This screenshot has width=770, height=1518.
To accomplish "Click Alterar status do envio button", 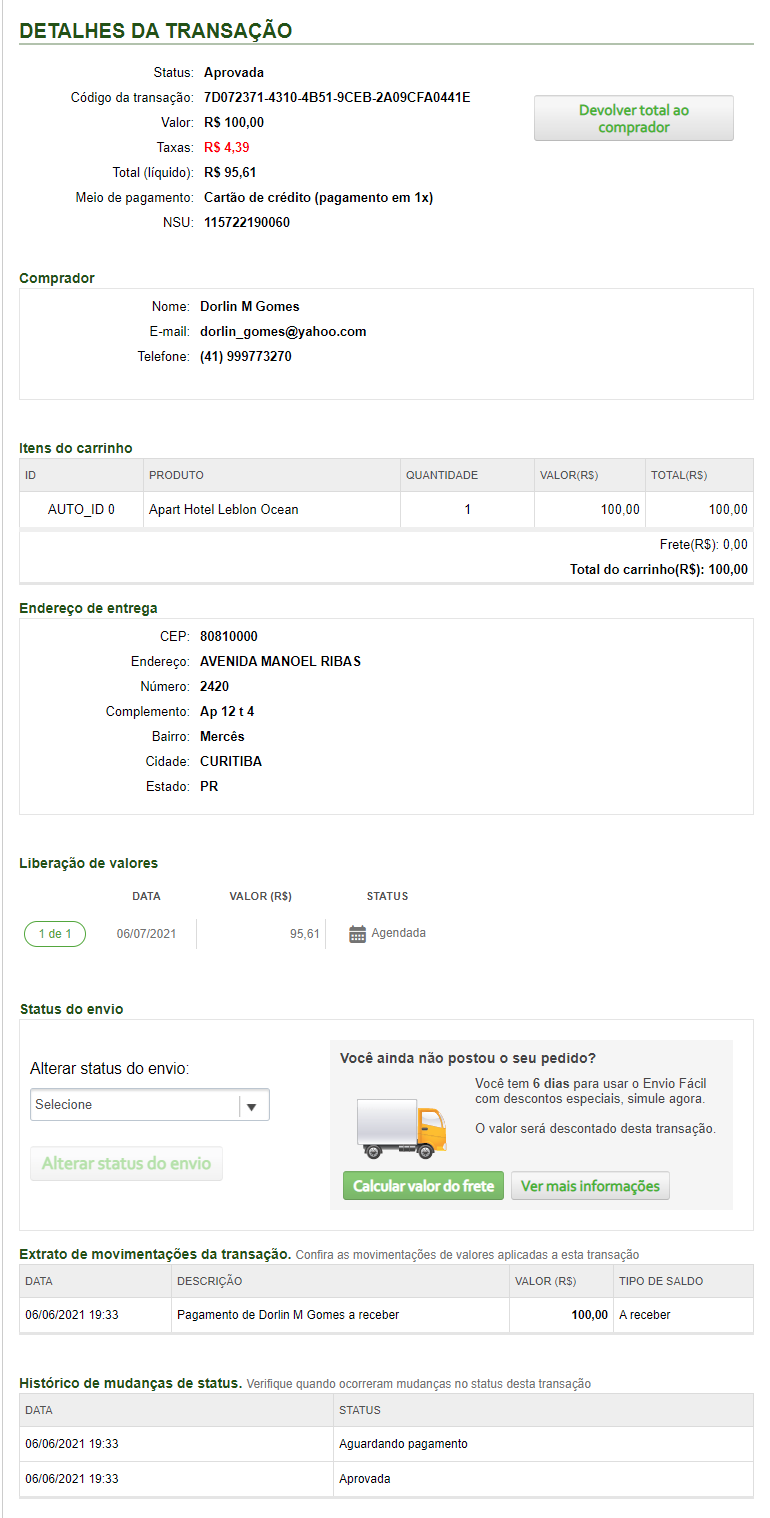I will [127, 1164].
